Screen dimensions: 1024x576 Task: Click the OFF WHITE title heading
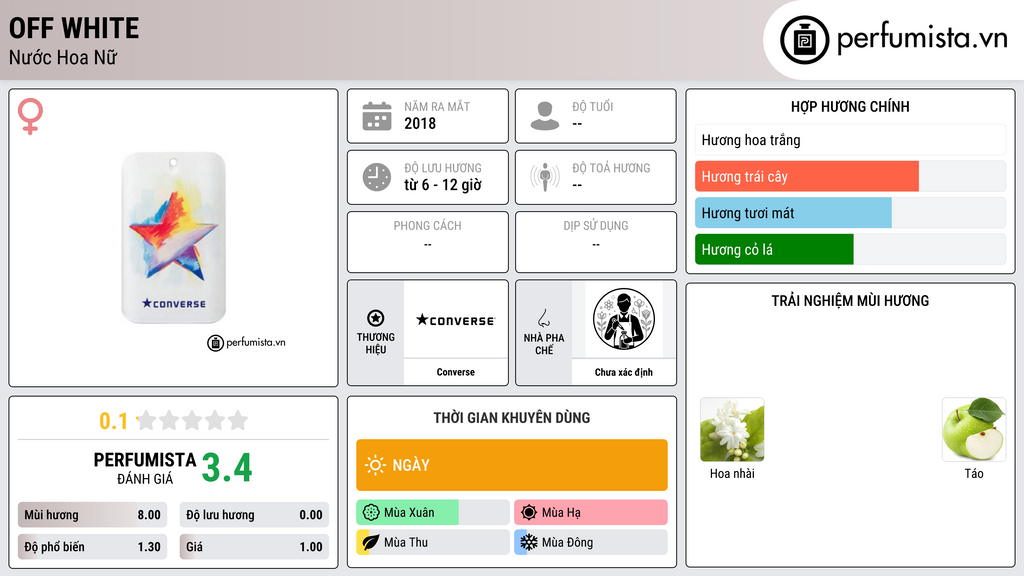point(74,28)
